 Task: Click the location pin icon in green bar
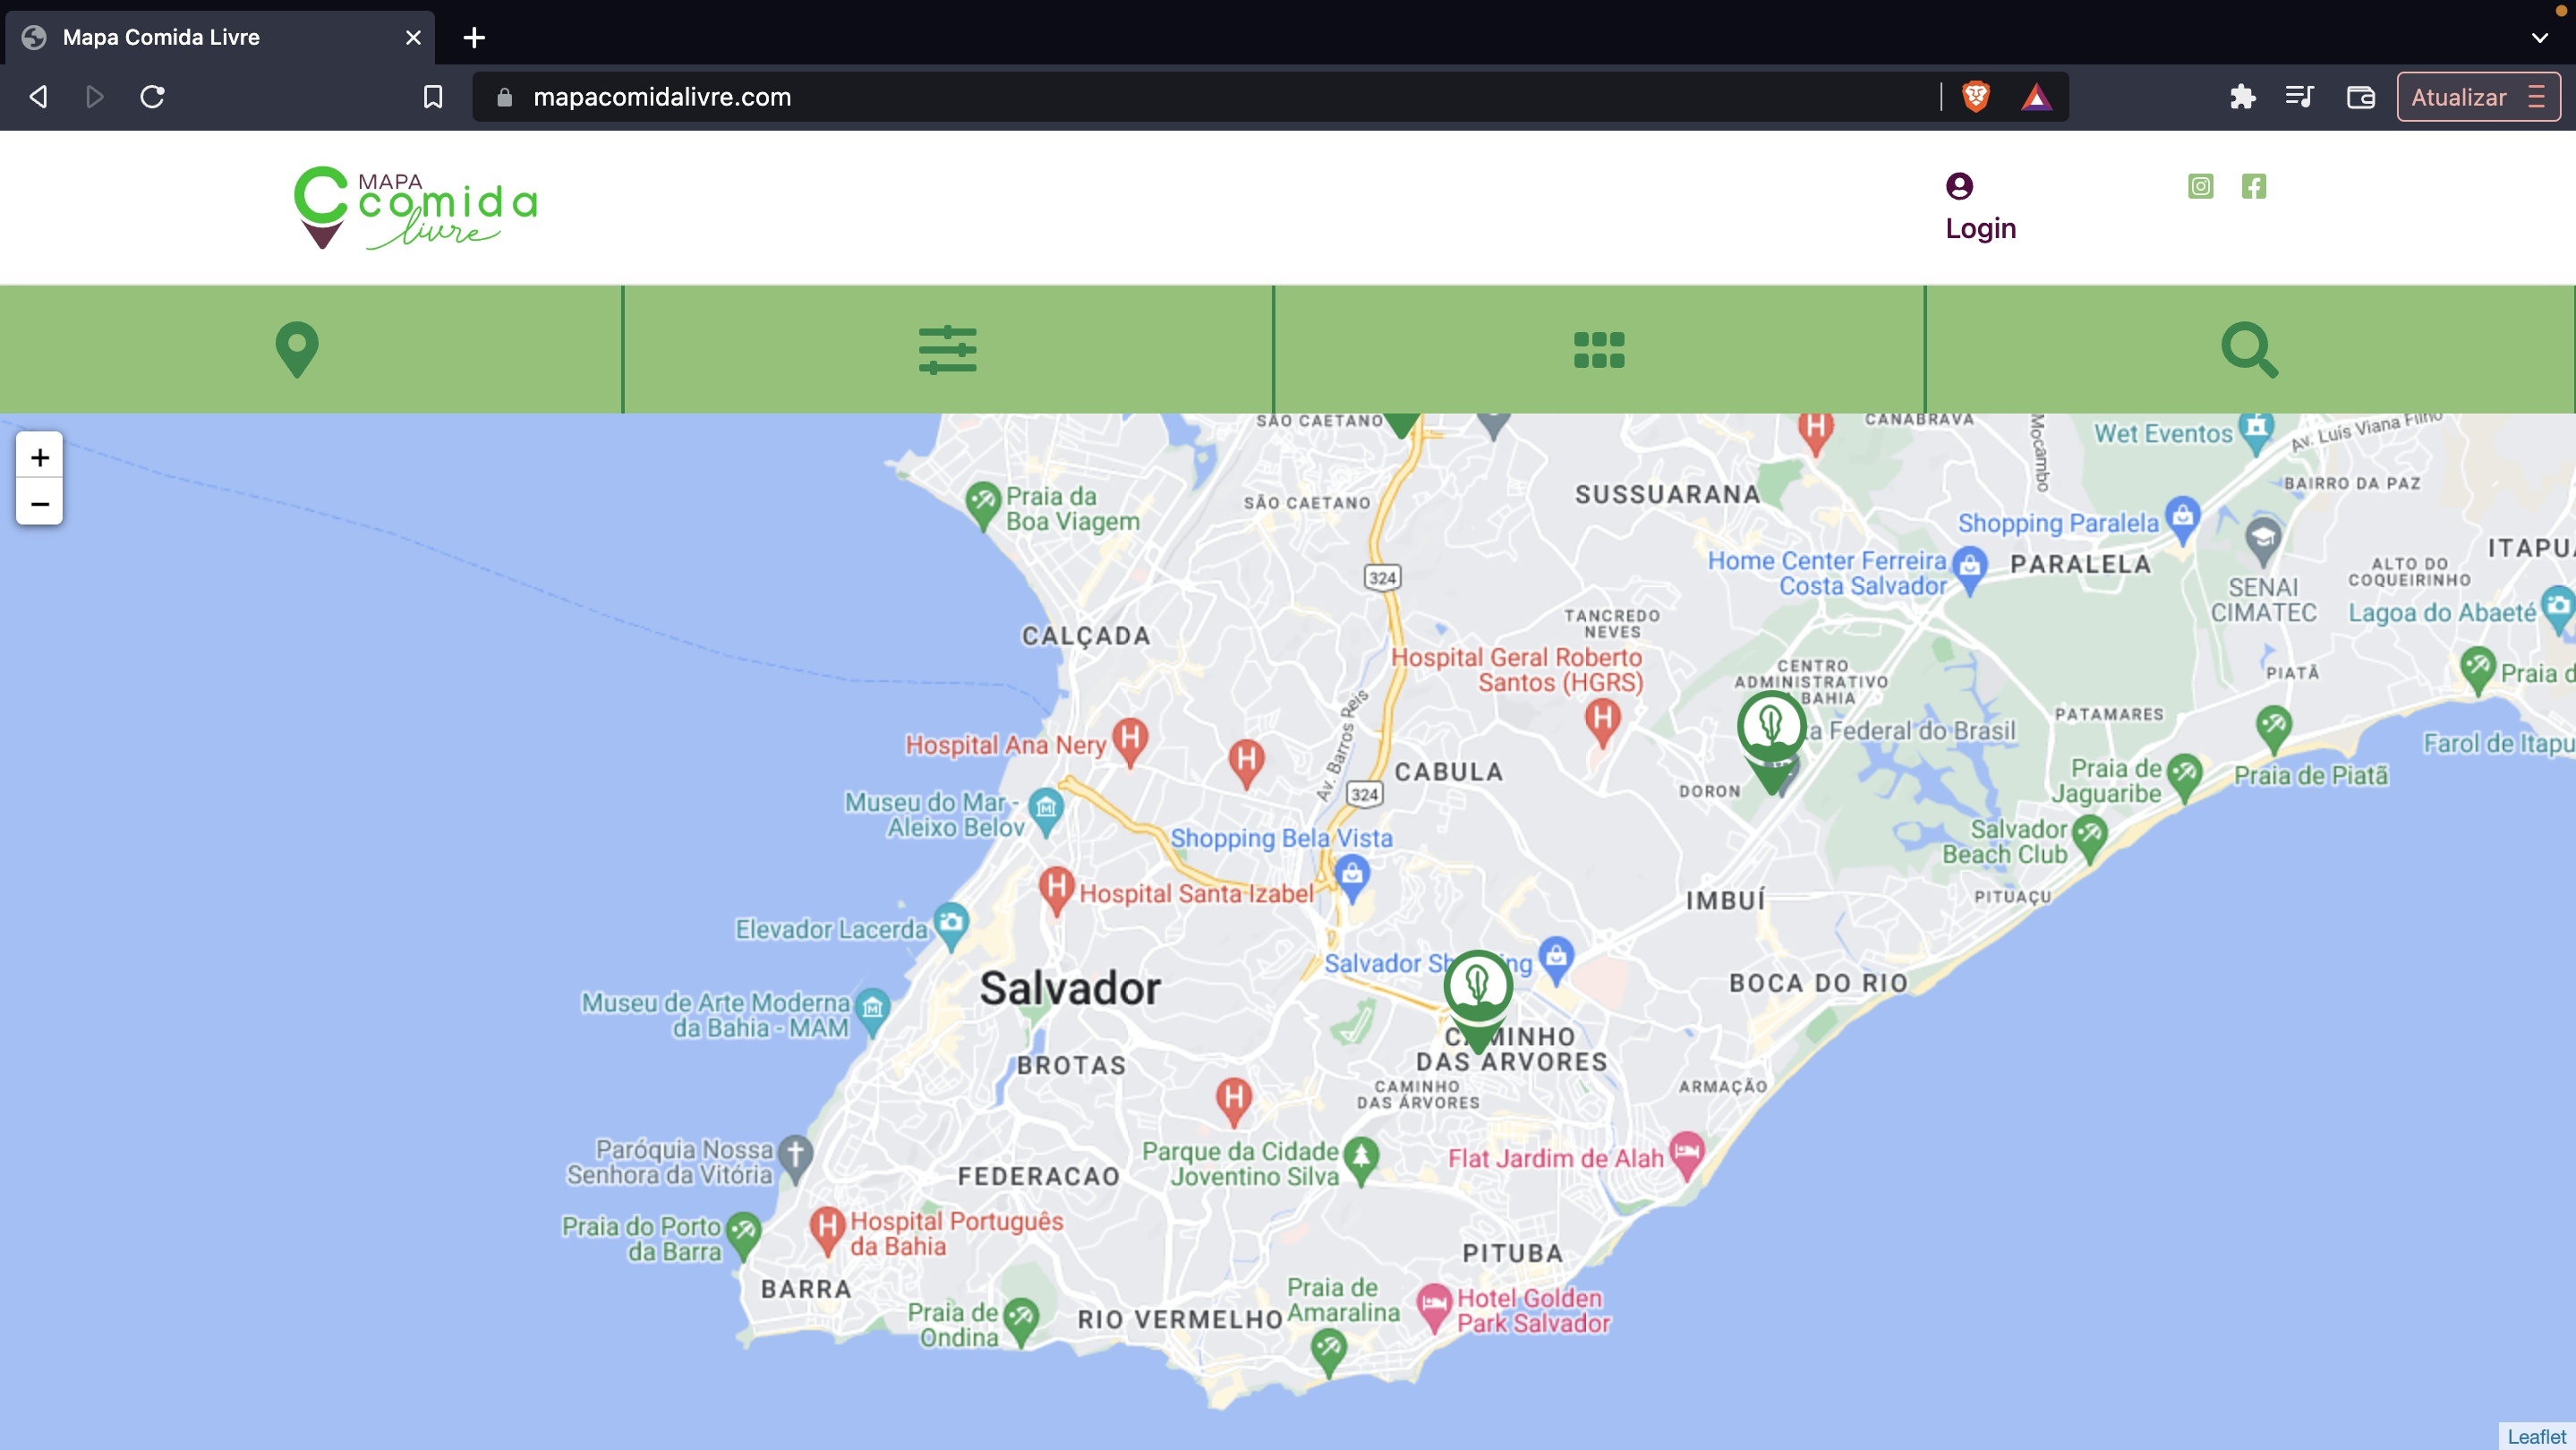tap(297, 349)
